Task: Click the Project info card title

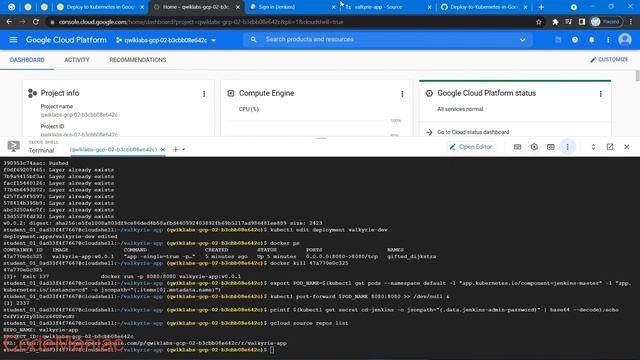Action: coord(60,93)
